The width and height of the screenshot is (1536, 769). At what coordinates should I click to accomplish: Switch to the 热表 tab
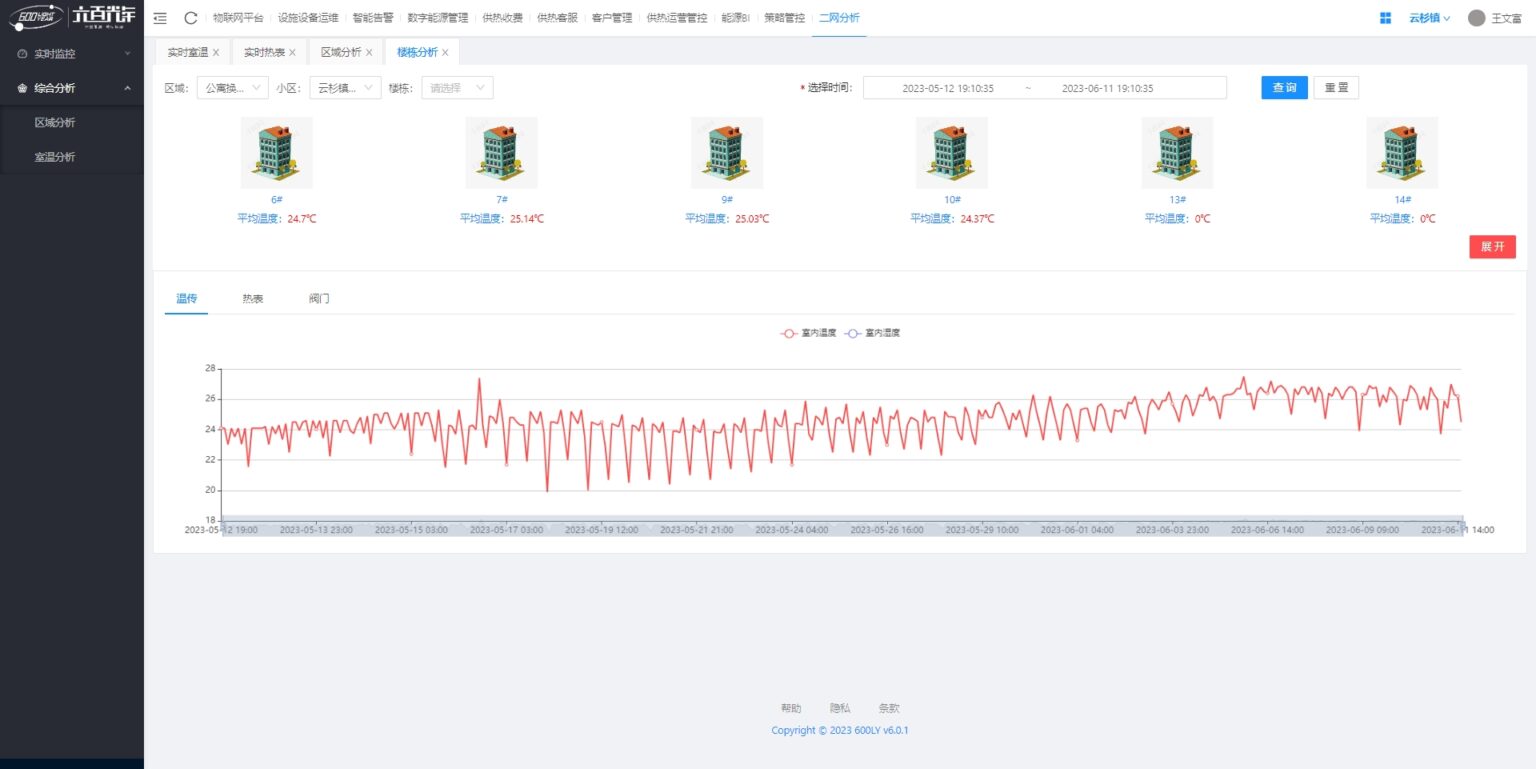coord(252,299)
